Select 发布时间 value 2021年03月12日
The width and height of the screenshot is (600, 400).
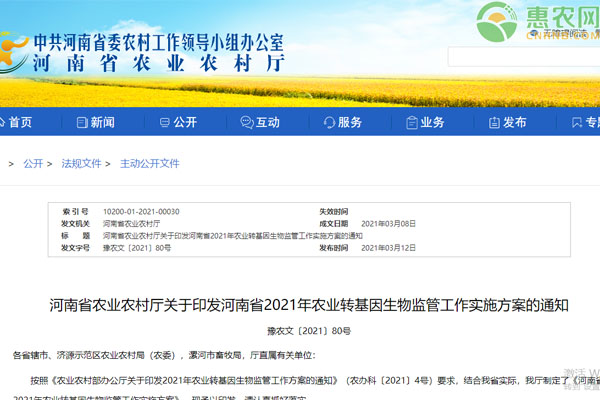click(x=388, y=248)
